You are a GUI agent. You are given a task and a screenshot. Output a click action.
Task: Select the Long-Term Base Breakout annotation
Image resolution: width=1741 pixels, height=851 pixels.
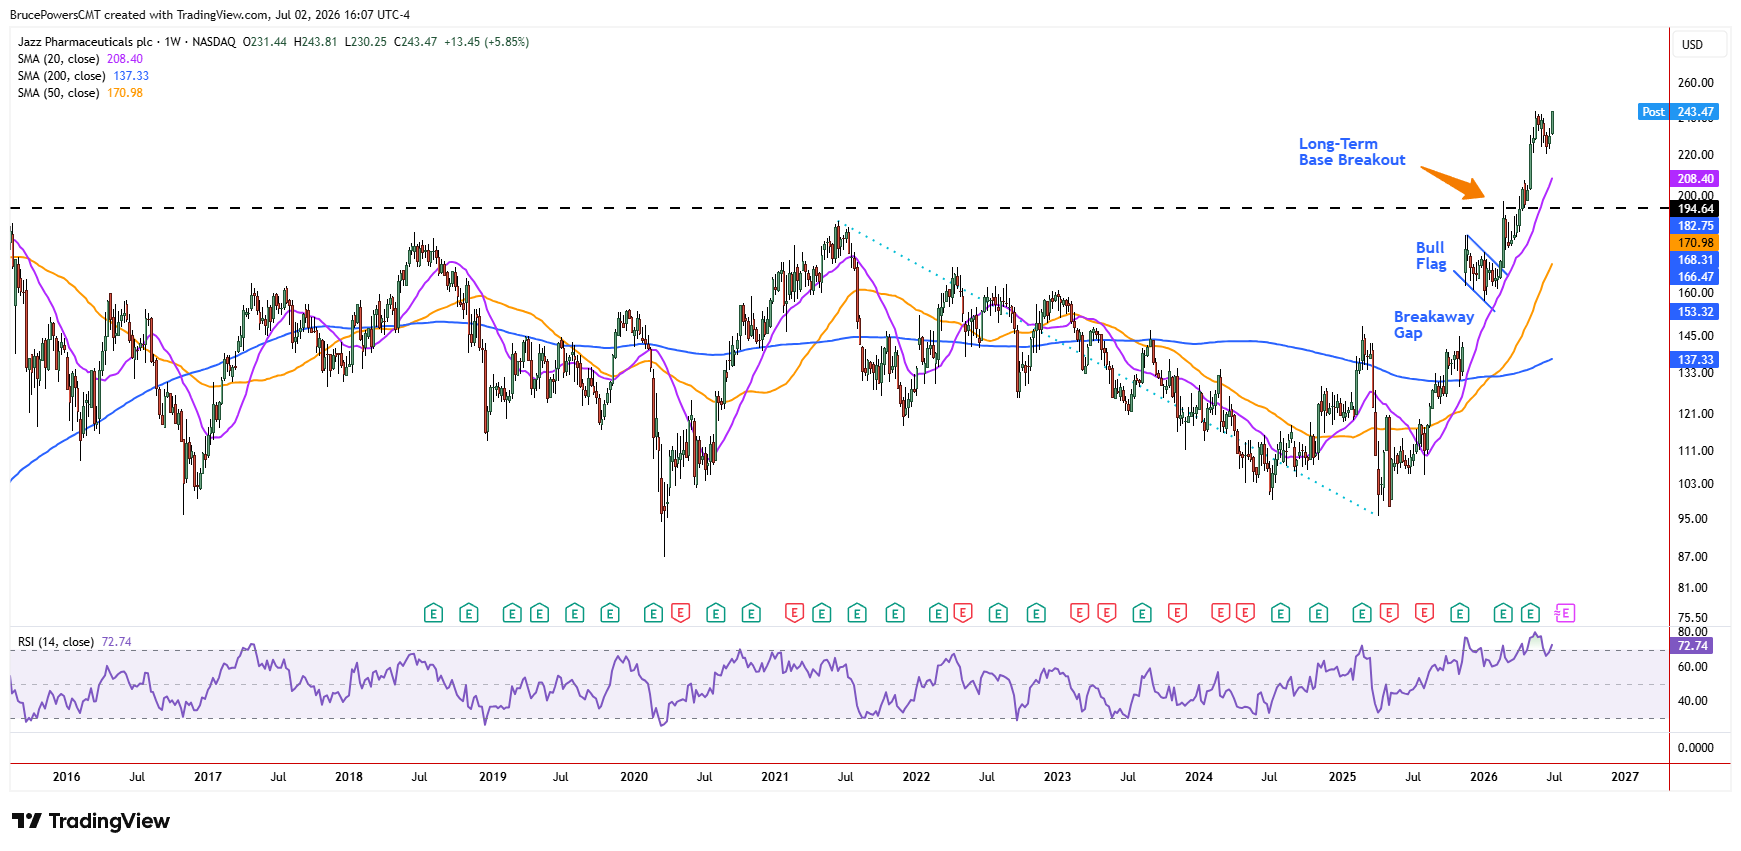point(1352,152)
